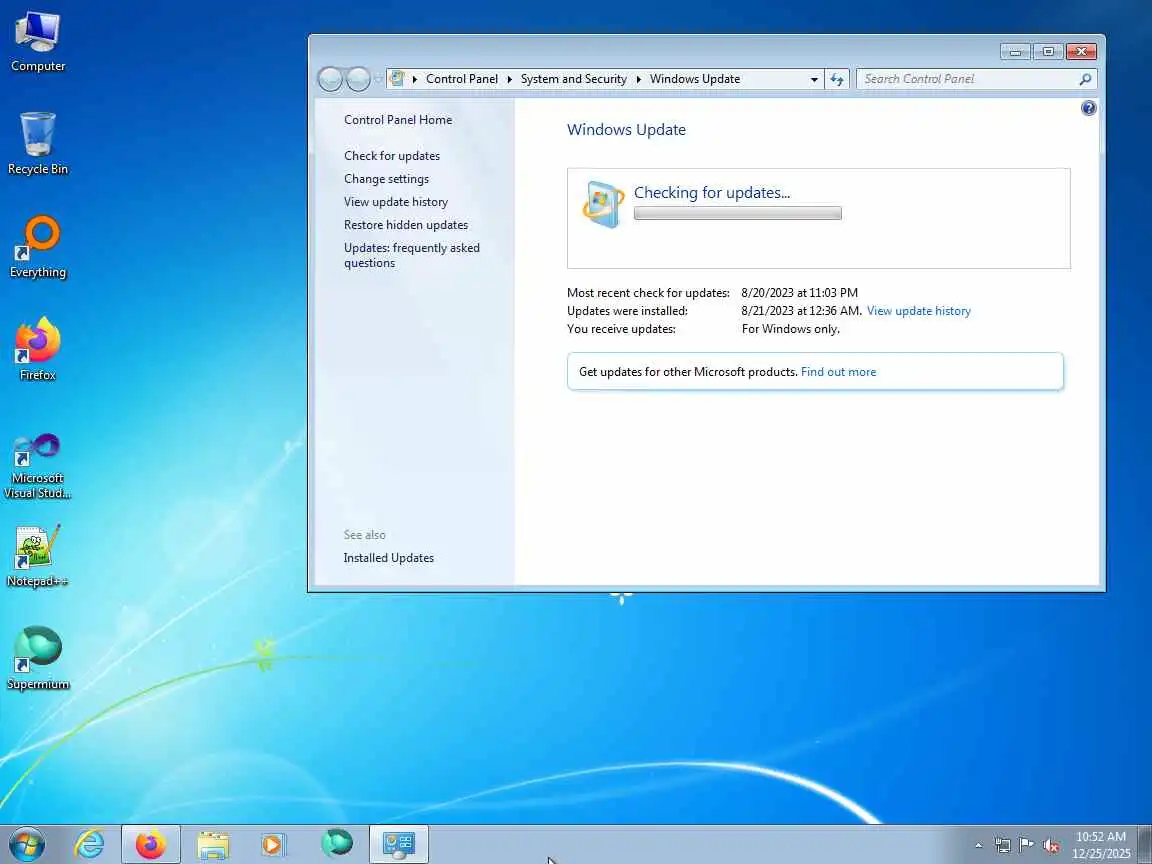Select the Supermium desktop shortcut
The image size is (1152, 864).
click(x=37, y=659)
